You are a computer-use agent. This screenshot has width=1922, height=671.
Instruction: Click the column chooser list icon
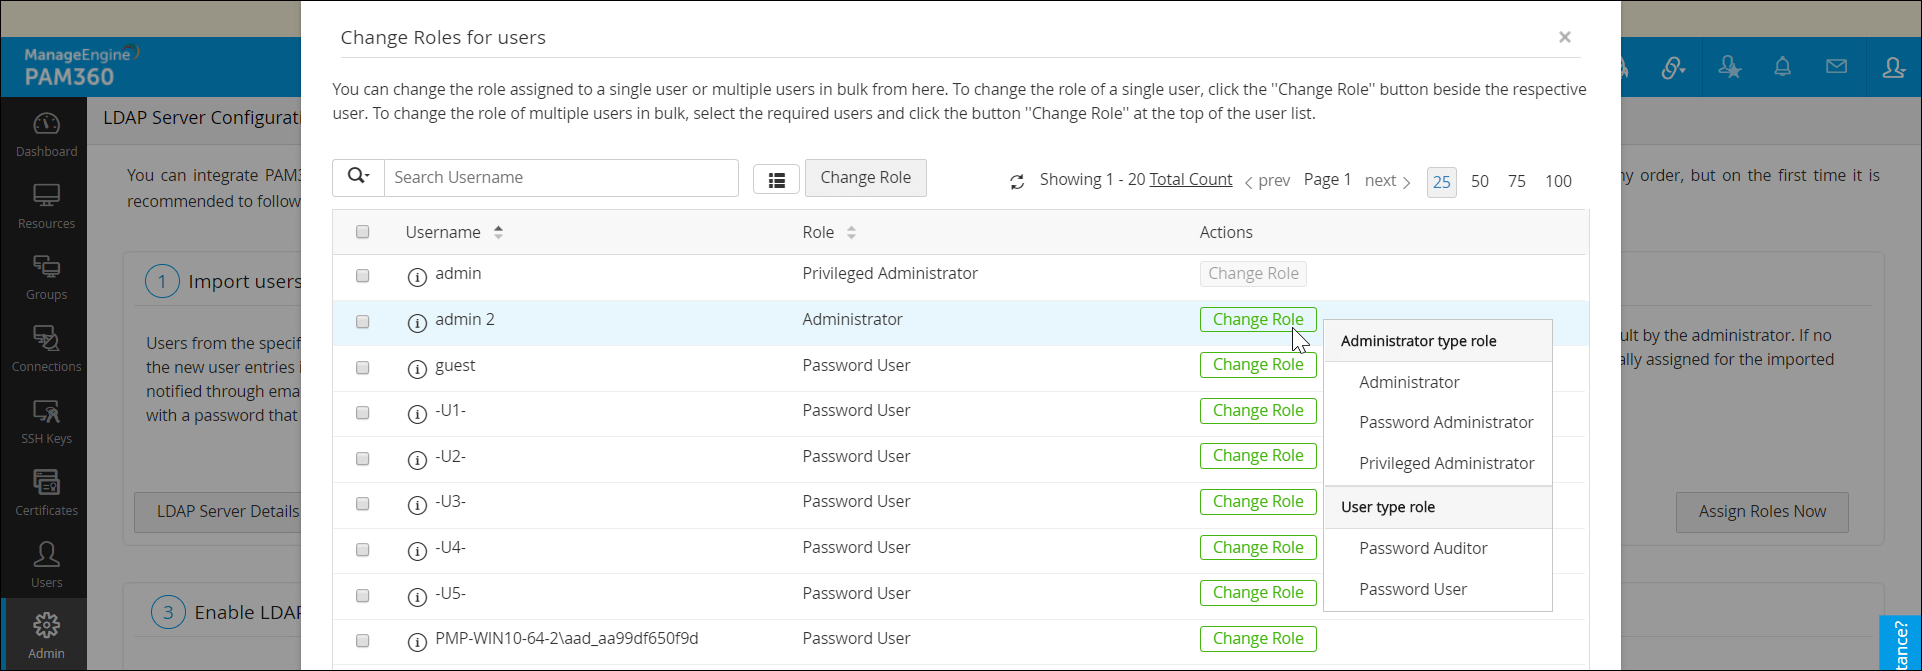(x=776, y=180)
